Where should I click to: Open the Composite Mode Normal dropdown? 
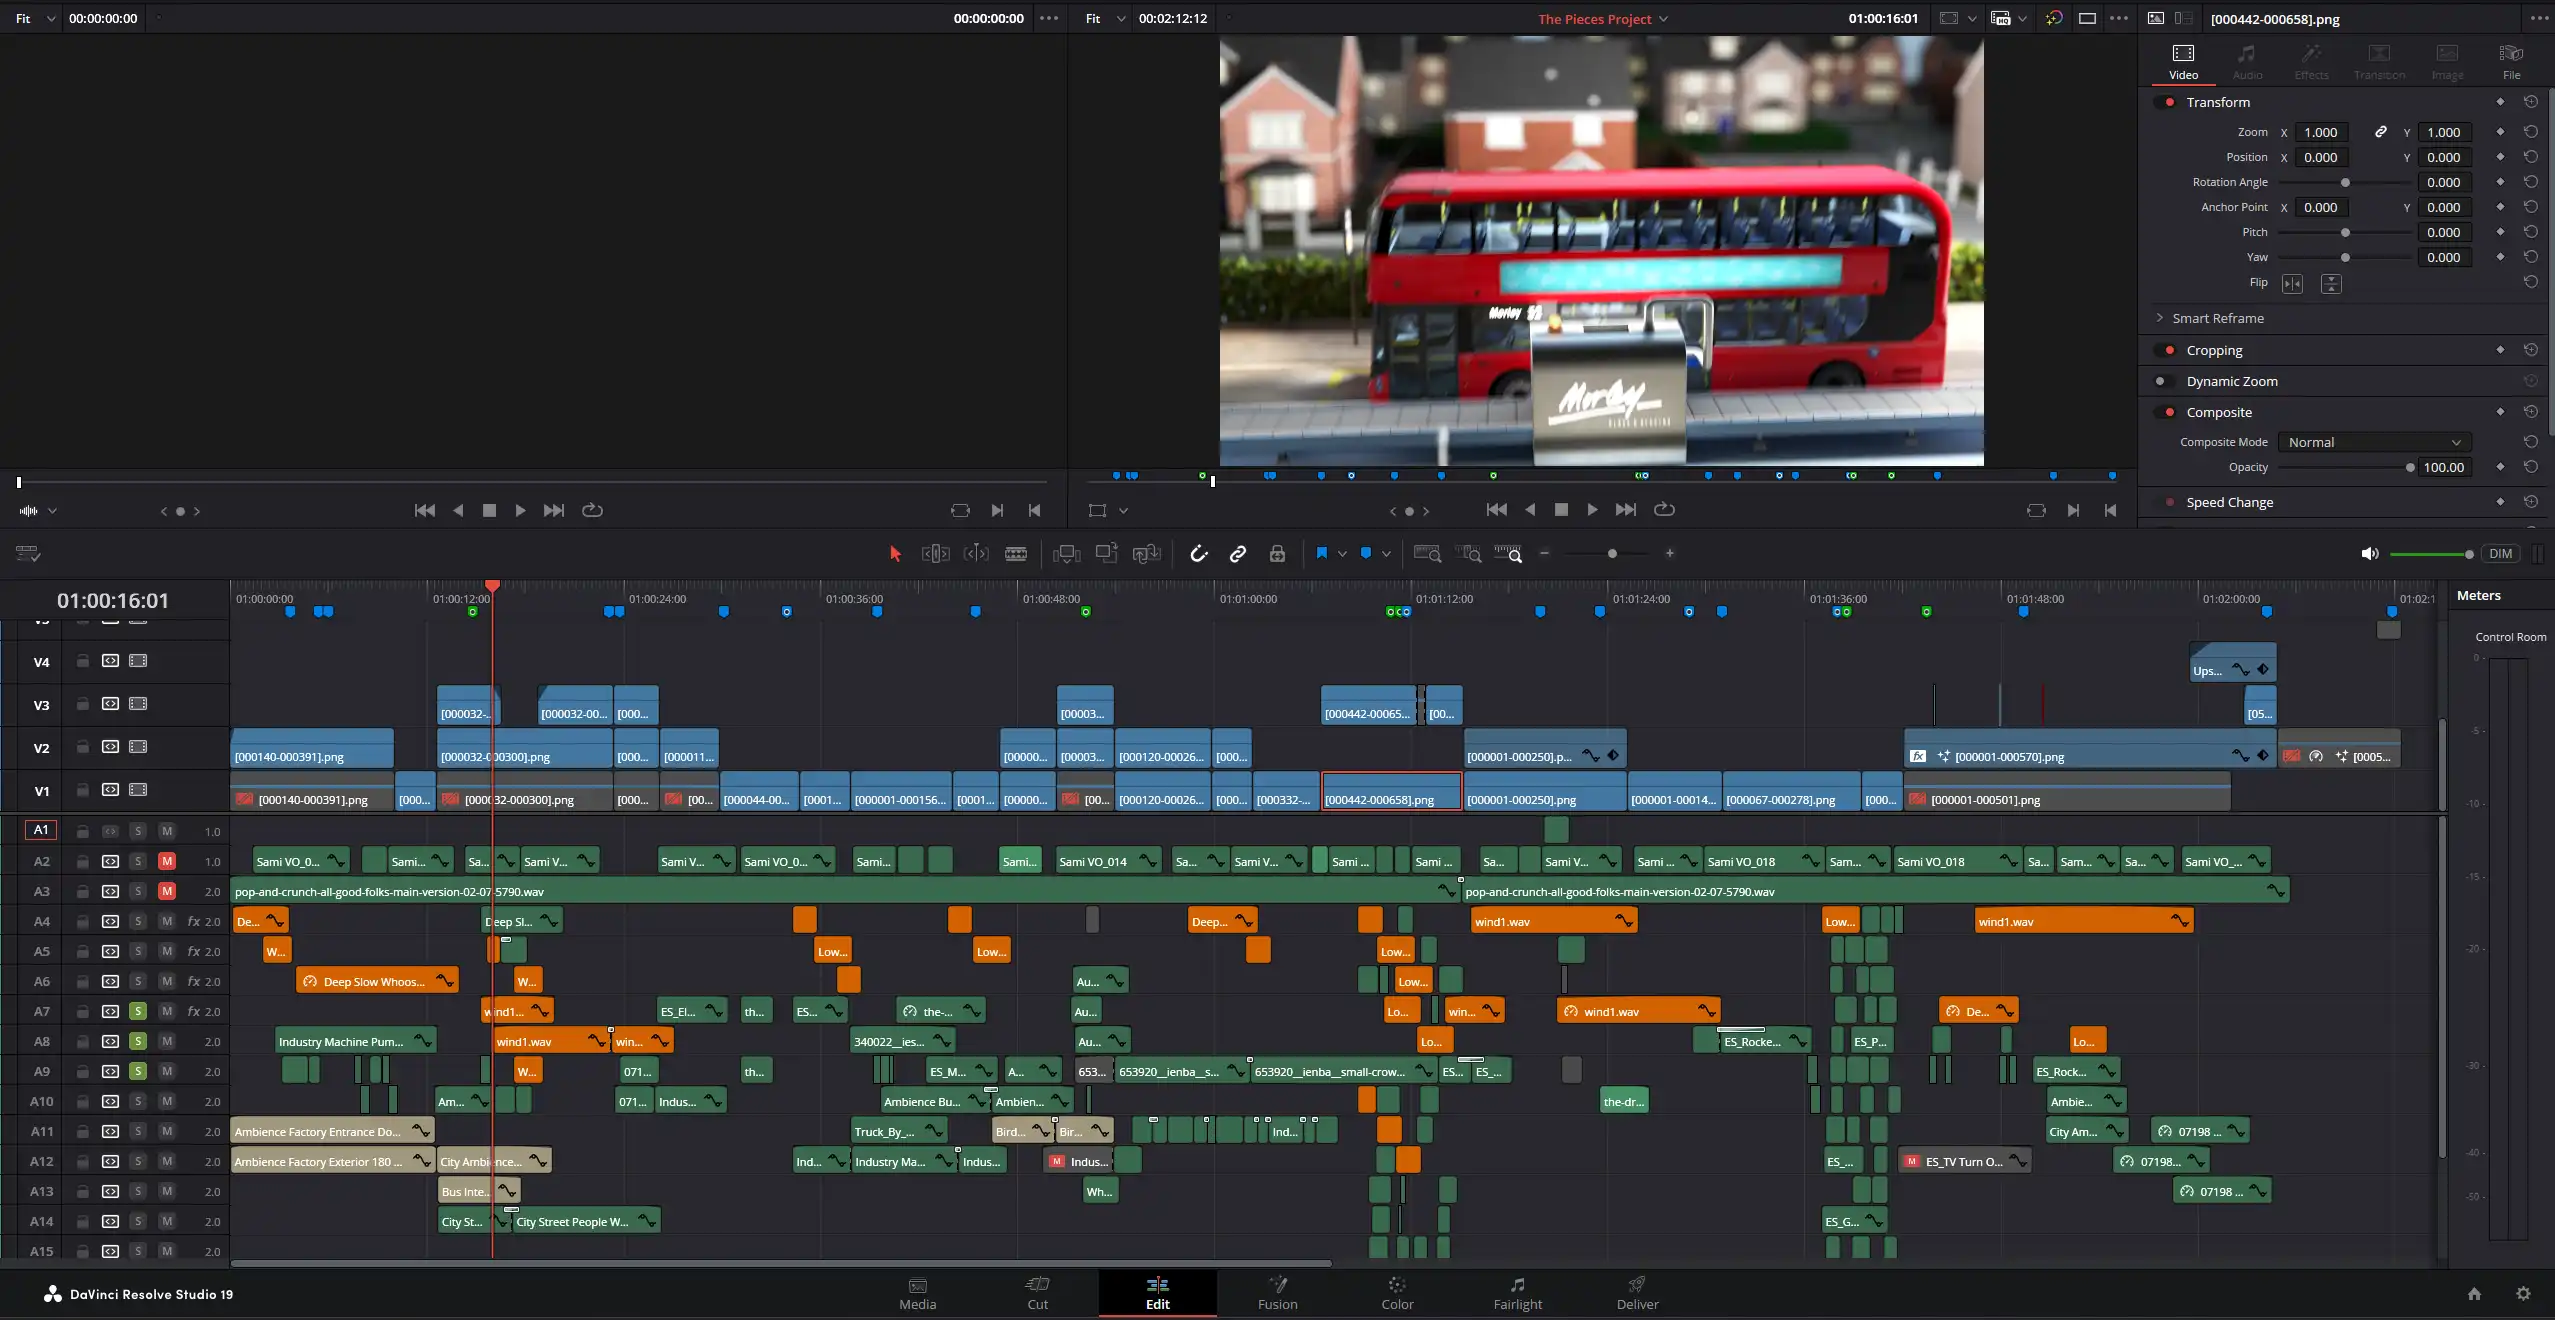point(2373,442)
